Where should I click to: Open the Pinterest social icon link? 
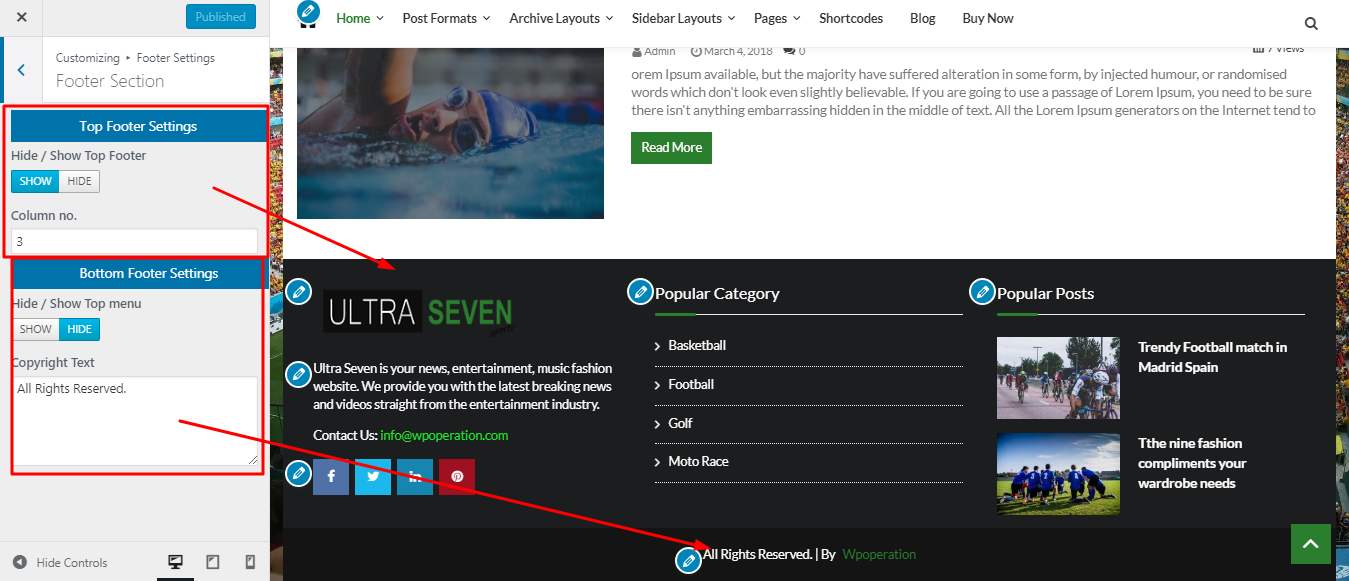click(x=457, y=477)
